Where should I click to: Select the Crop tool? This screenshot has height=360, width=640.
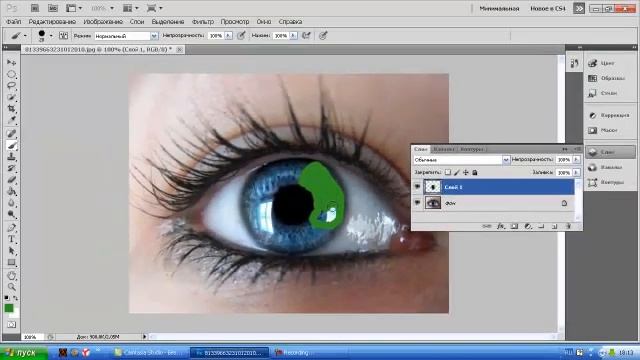click(x=11, y=109)
